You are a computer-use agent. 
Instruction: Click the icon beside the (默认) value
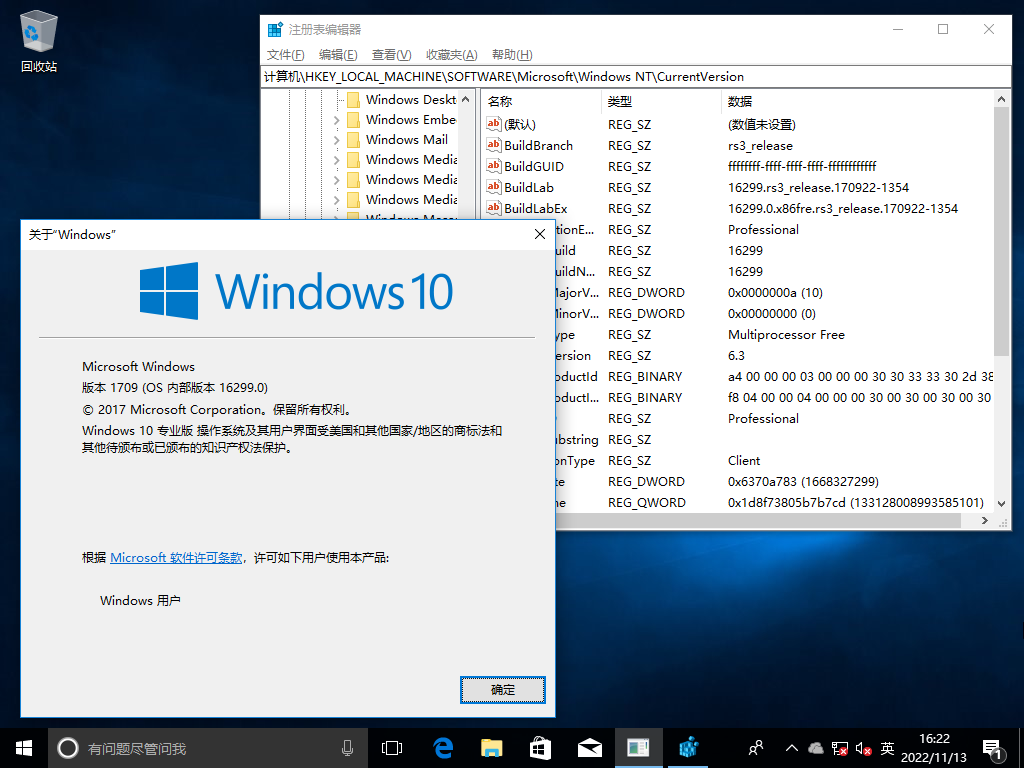pos(494,124)
